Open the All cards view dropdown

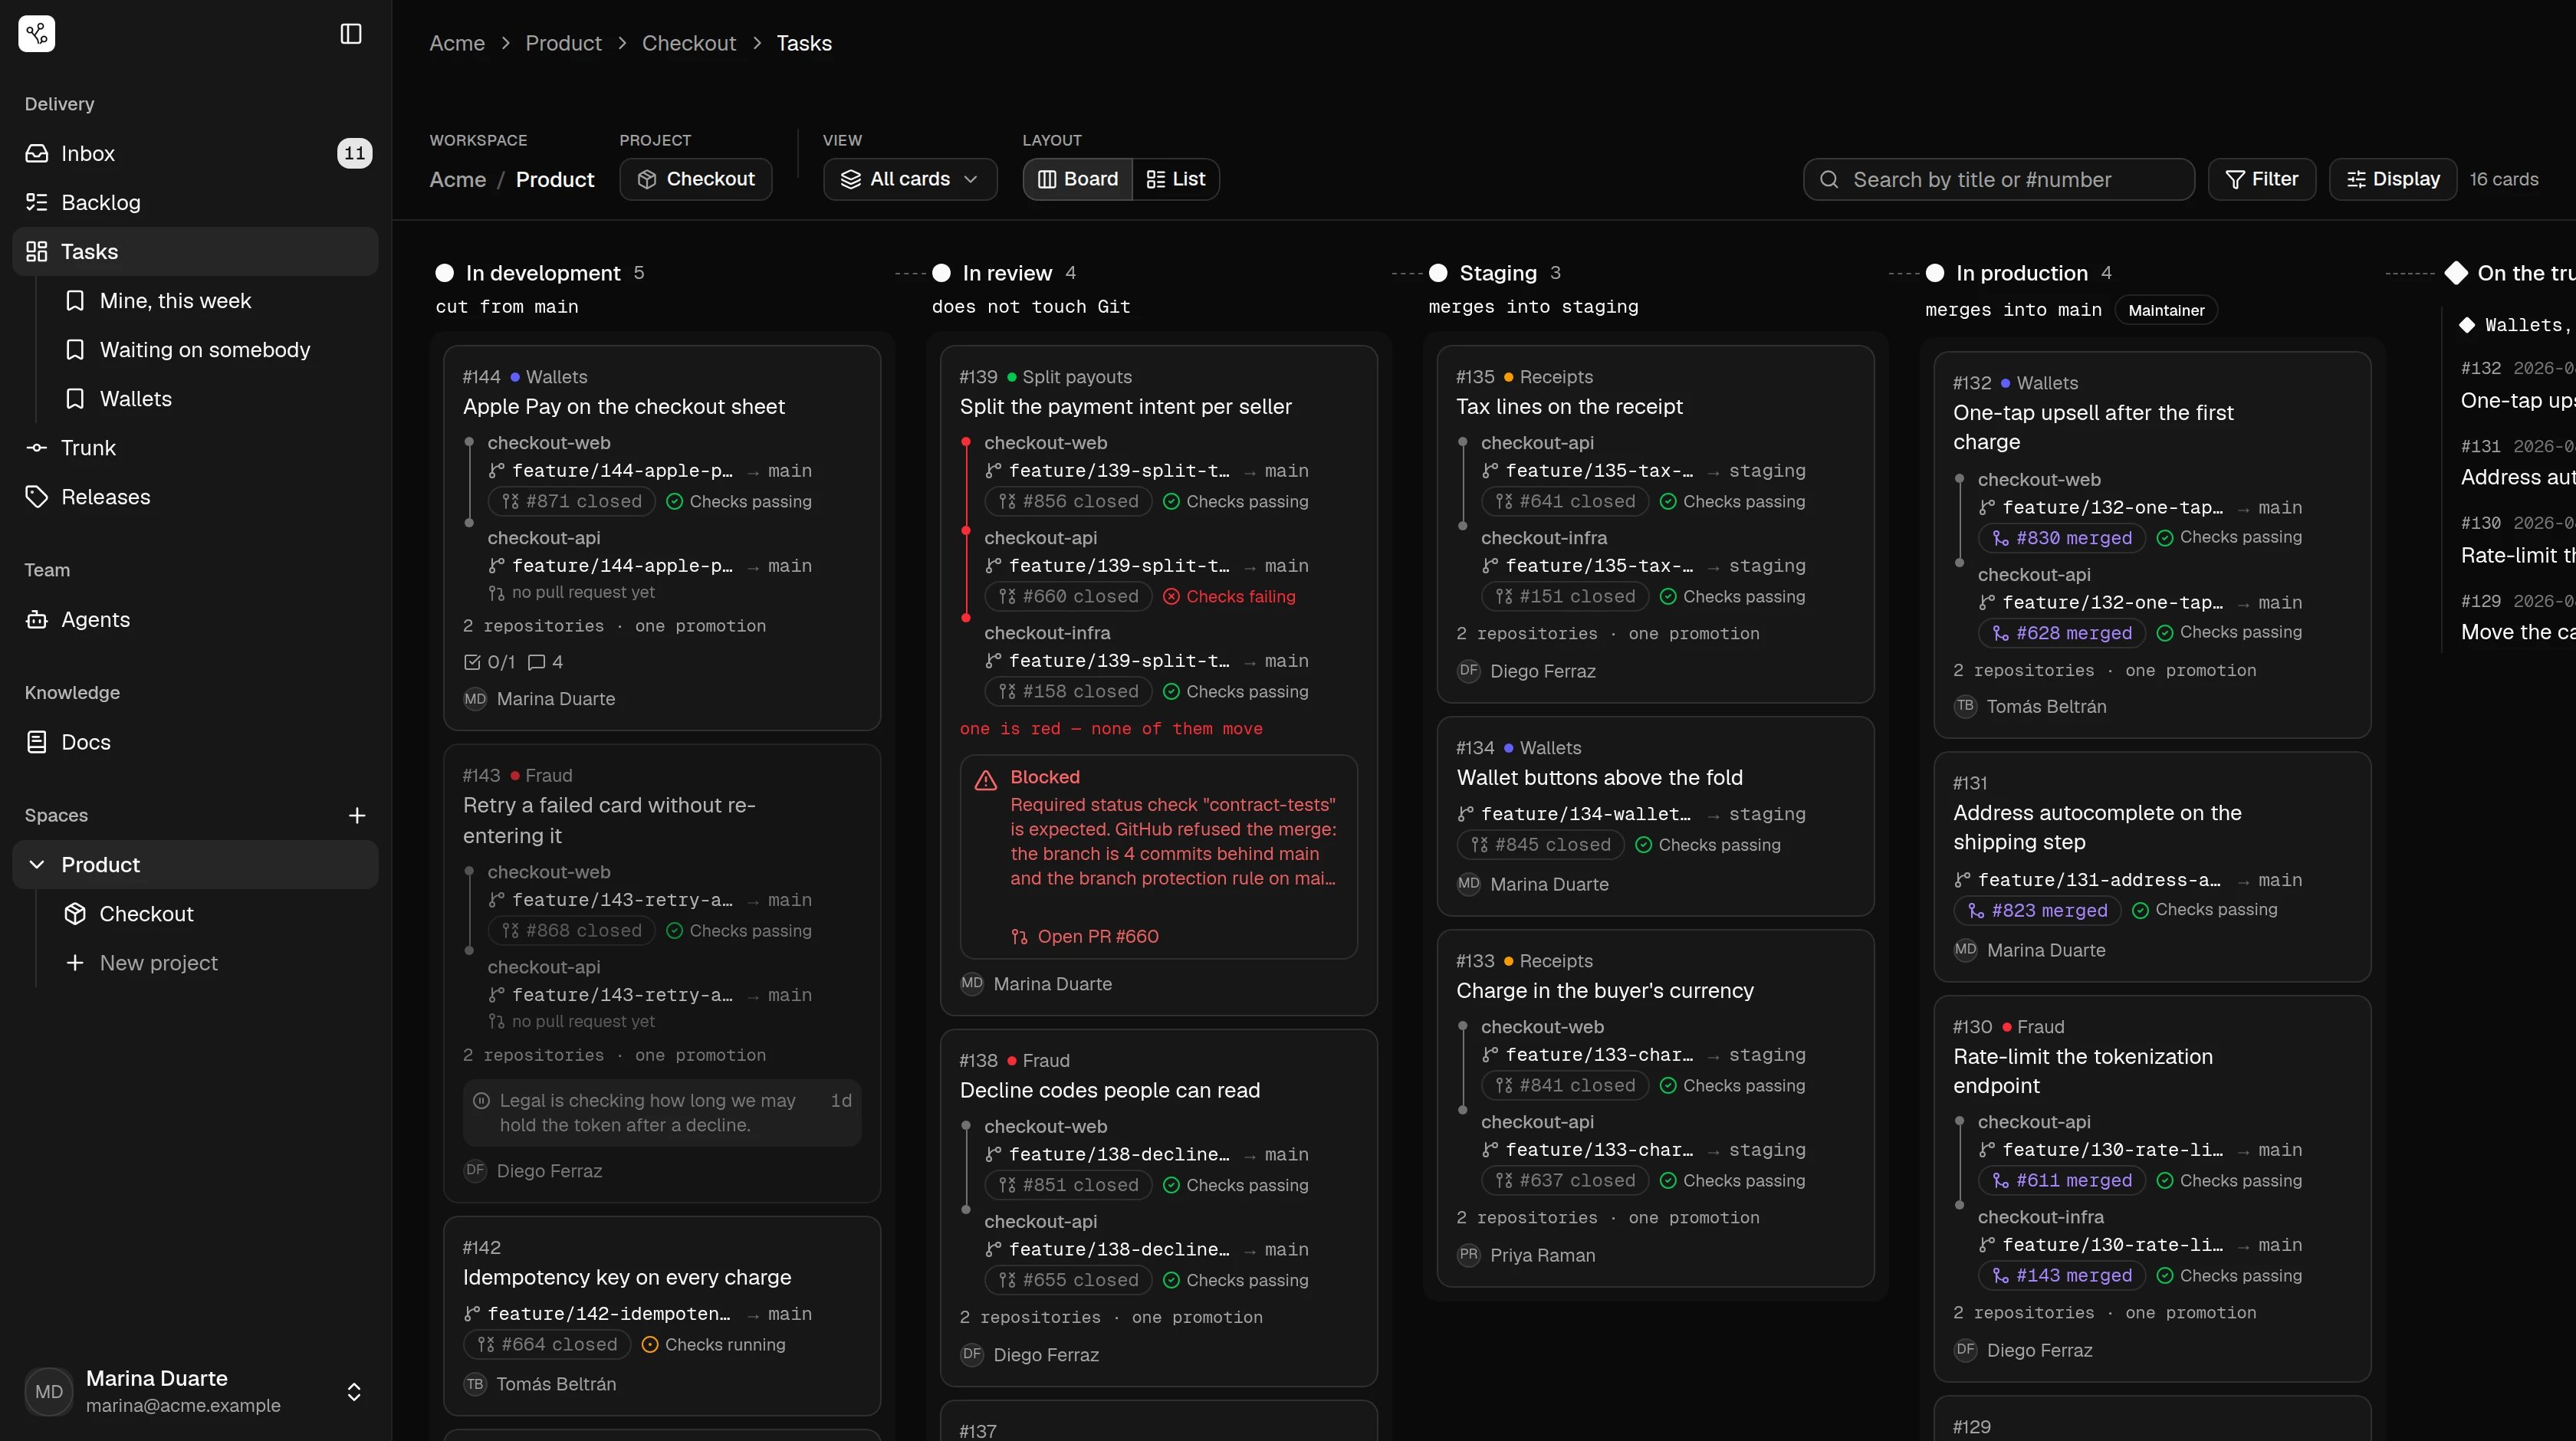(910, 179)
